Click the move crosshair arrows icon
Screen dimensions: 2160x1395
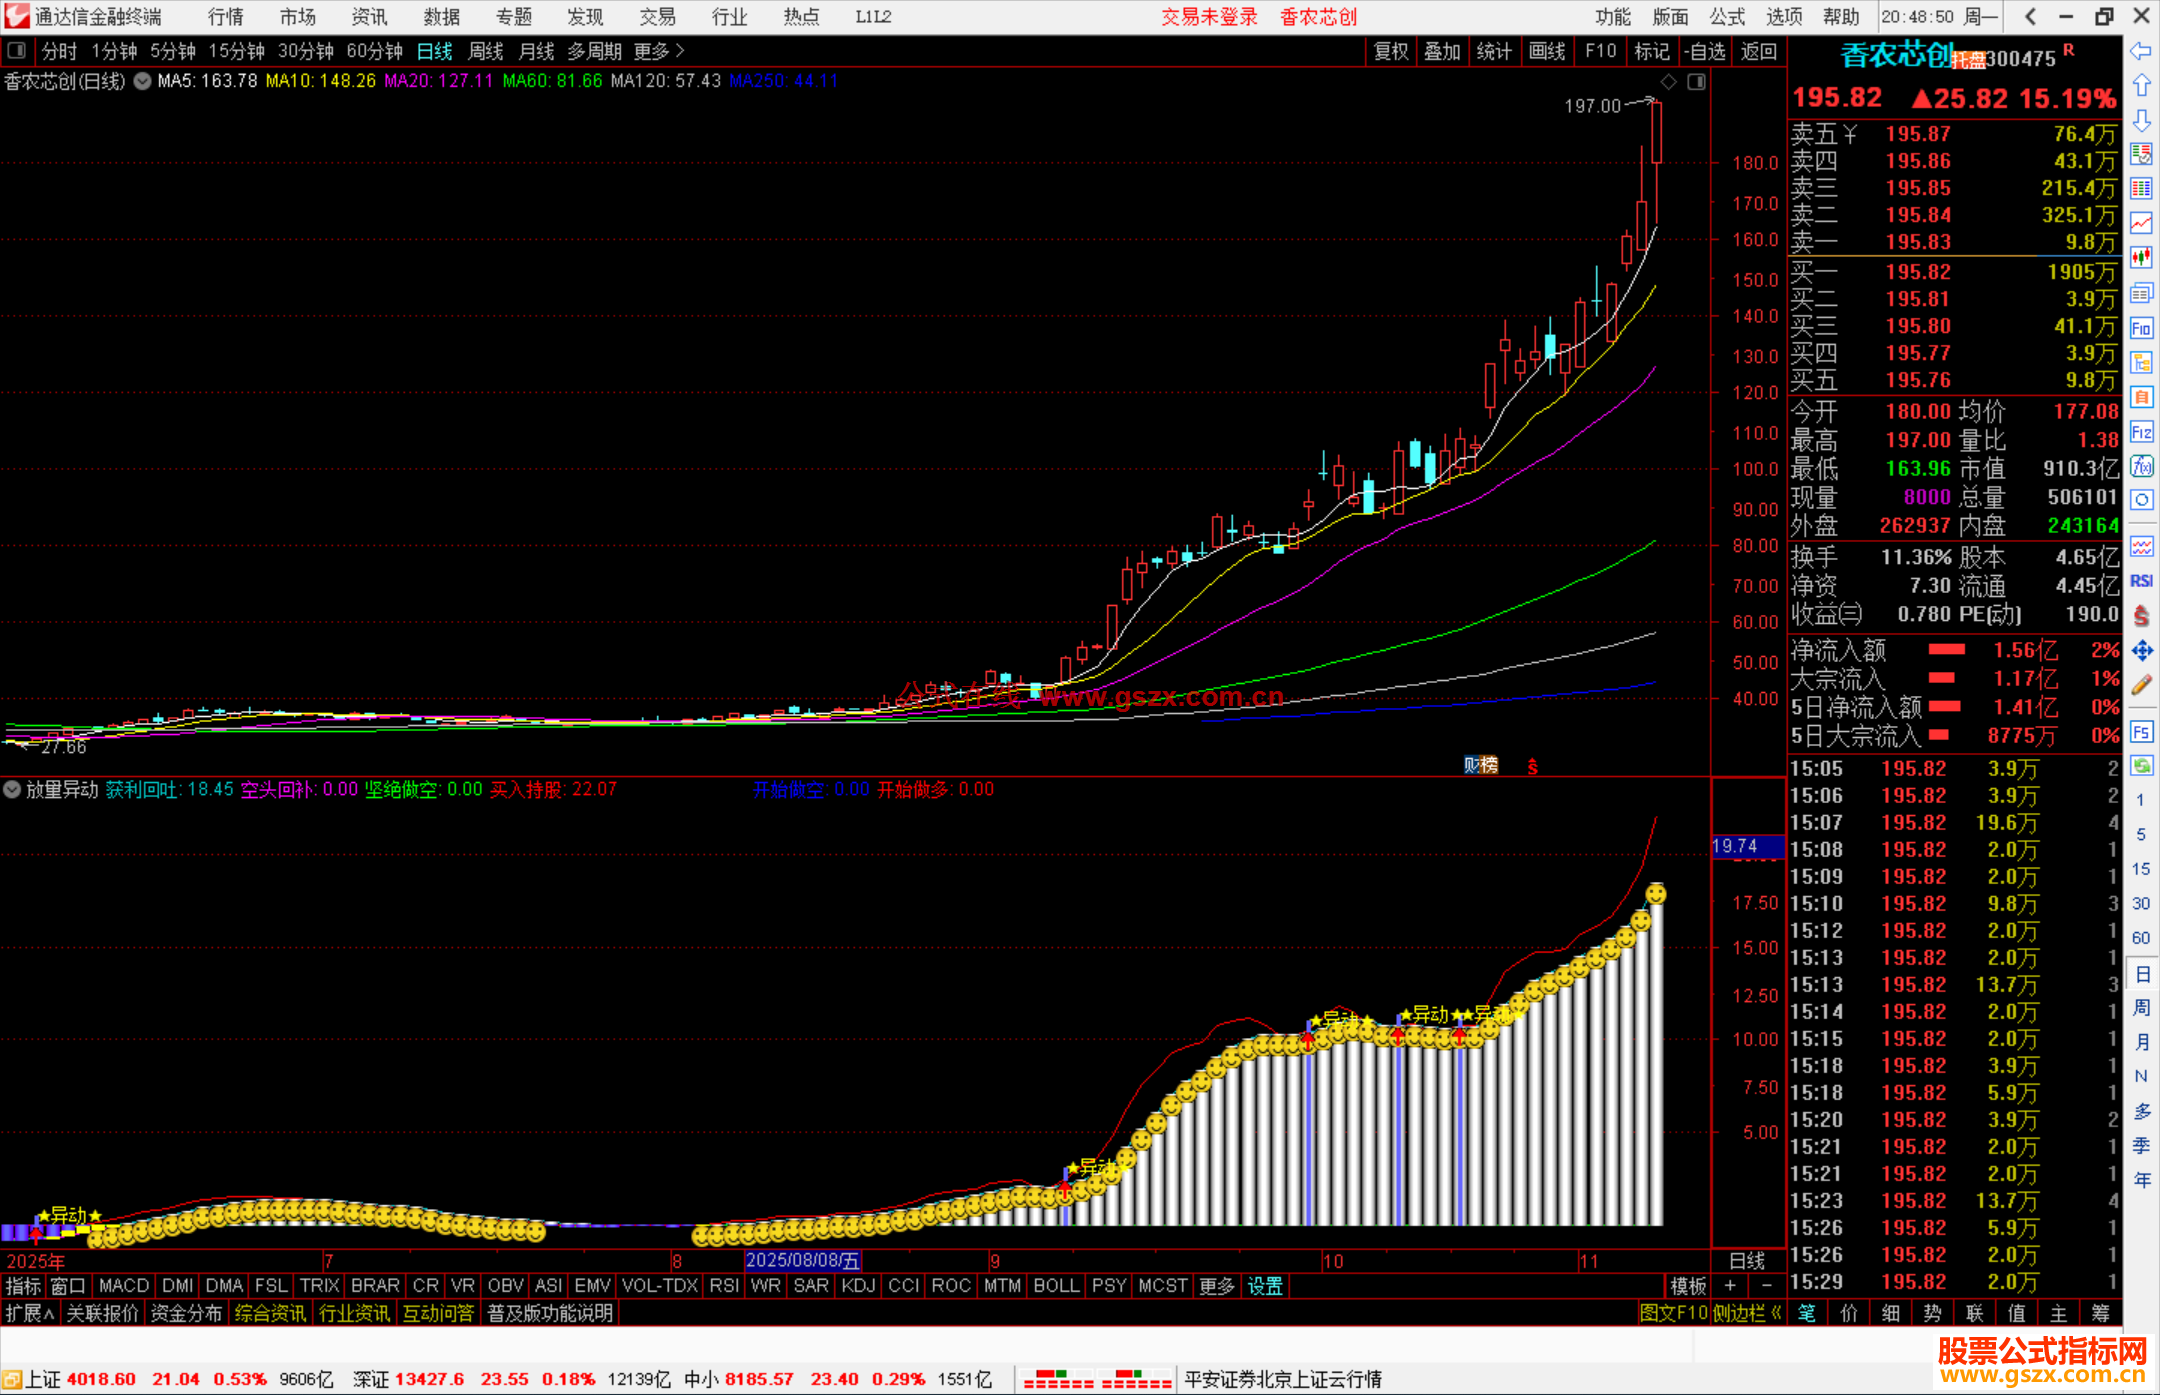[x=2141, y=651]
